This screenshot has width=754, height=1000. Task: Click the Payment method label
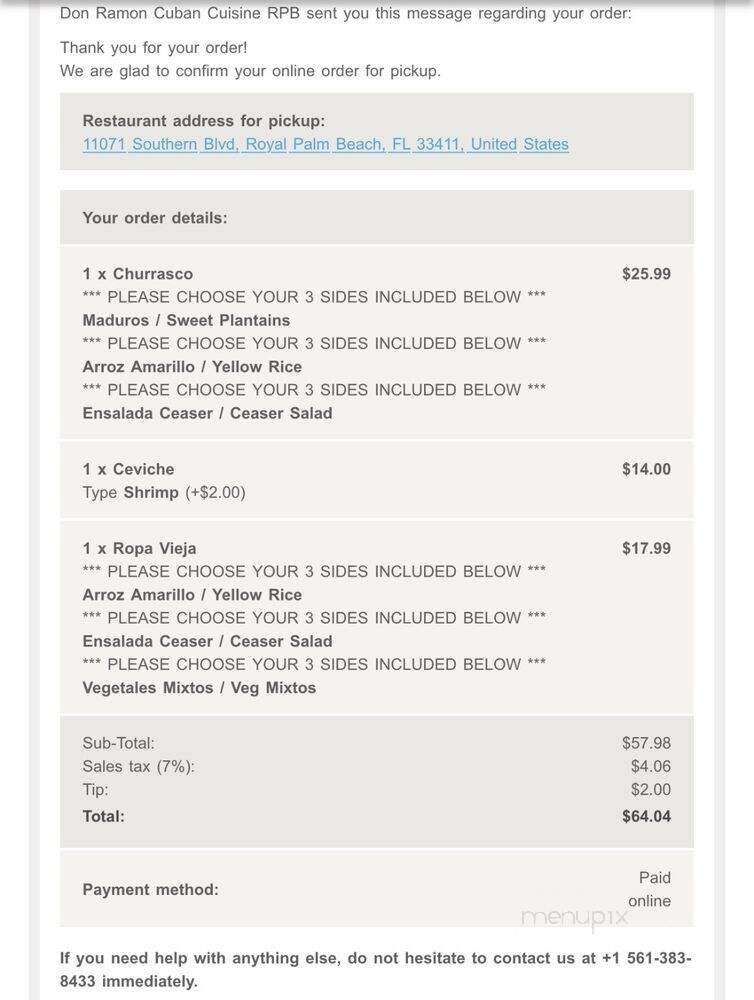click(x=150, y=889)
